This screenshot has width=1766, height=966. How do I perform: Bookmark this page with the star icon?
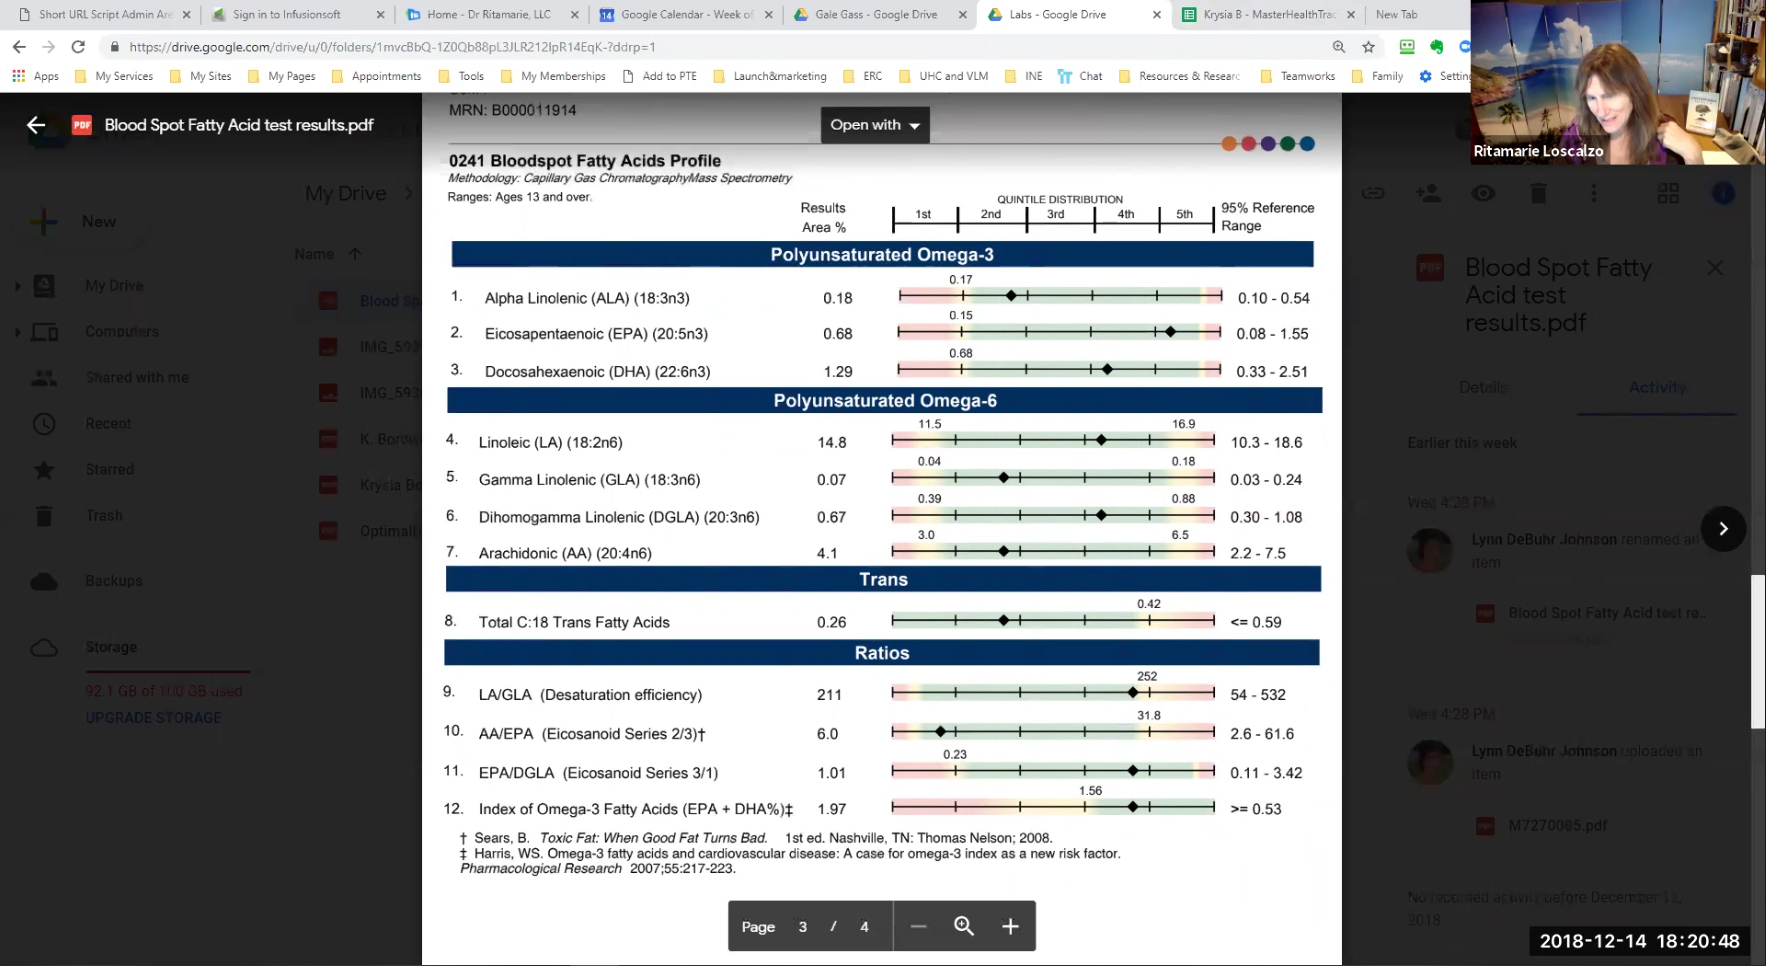tap(1368, 47)
